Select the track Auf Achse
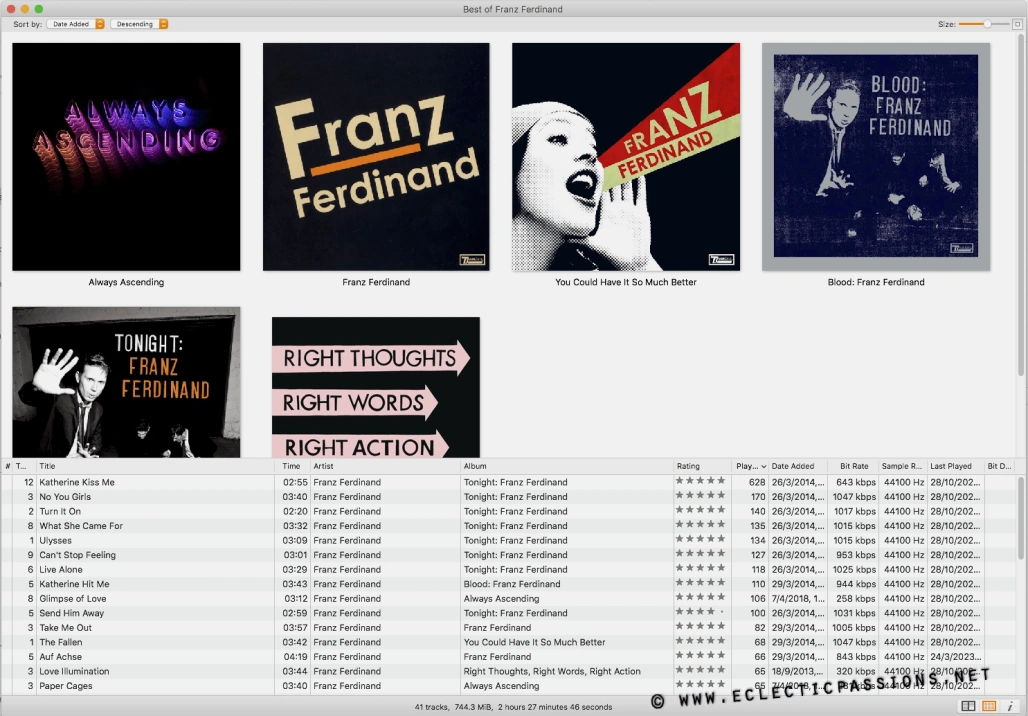This screenshot has height=716, width=1028. (60, 656)
